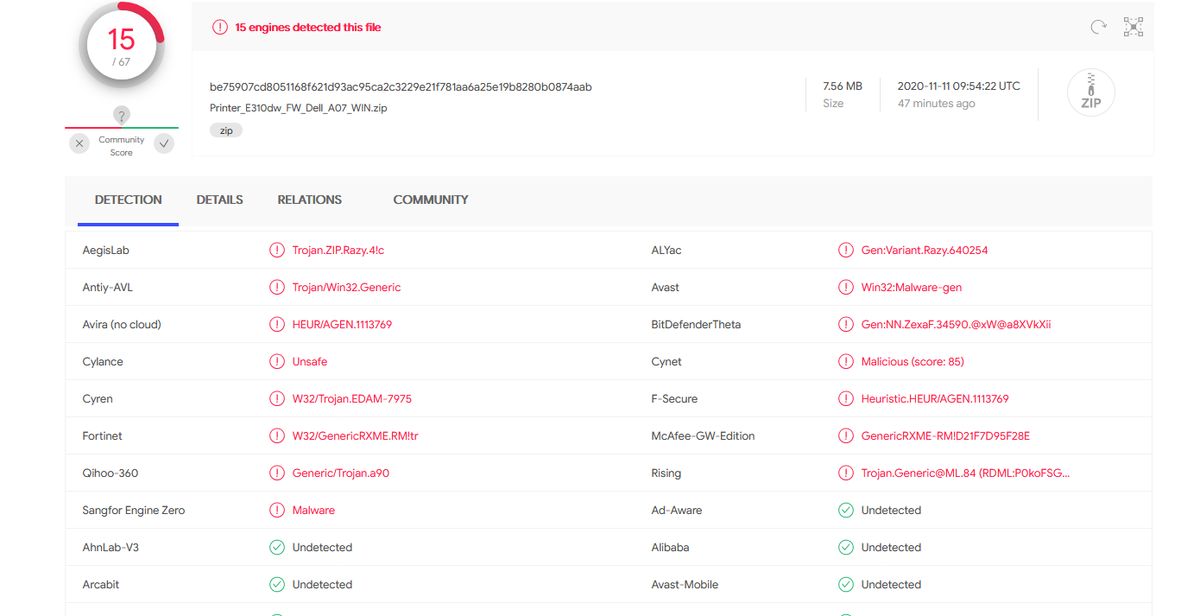The image size is (1200, 616).
Task: Click the file SHA-256 hash text
Action: (x=400, y=87)
